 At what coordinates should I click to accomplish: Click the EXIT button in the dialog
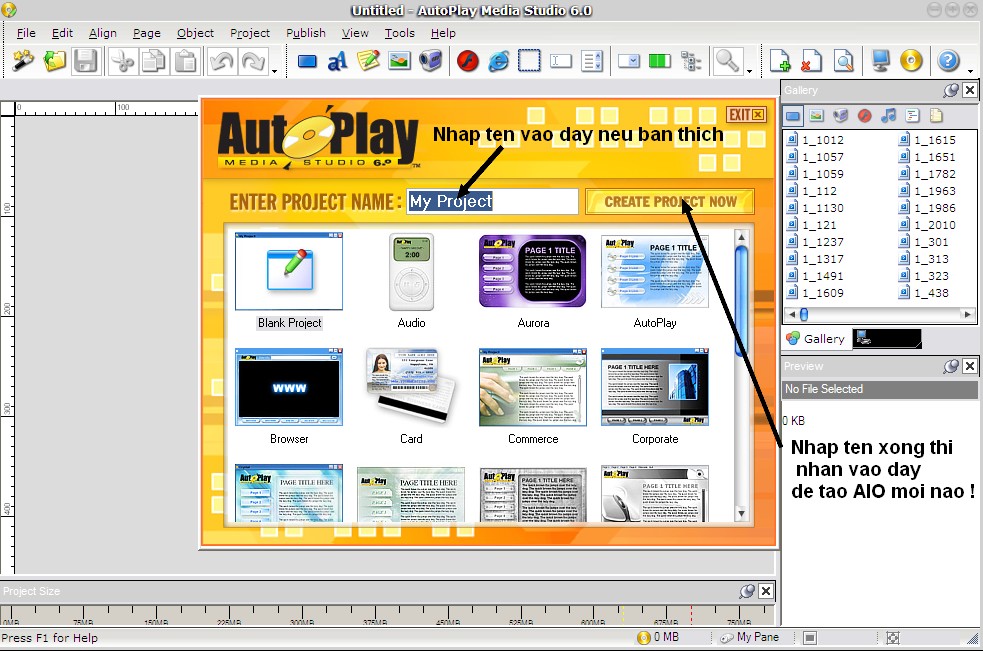tap(746, 114)
